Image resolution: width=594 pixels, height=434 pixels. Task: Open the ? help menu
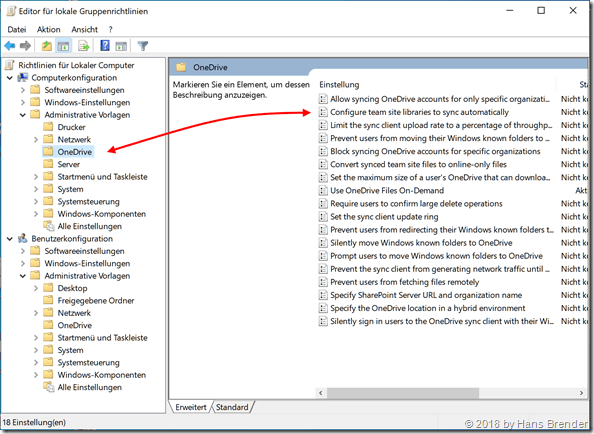click(111, 30)
